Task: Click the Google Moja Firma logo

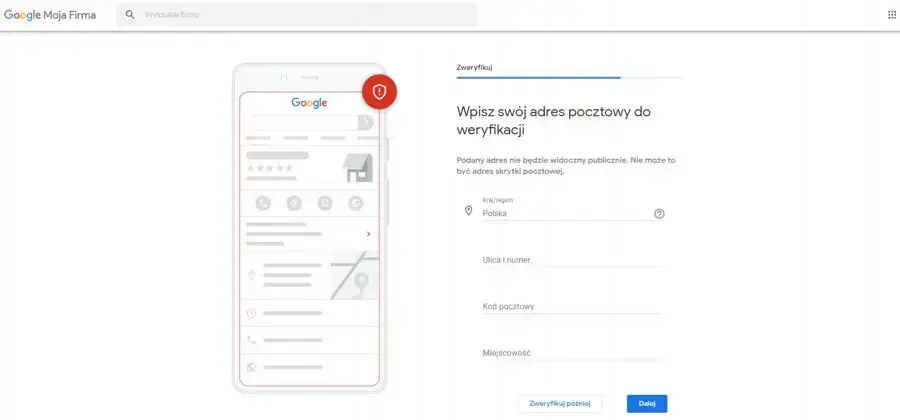Action: click(50, 15)
